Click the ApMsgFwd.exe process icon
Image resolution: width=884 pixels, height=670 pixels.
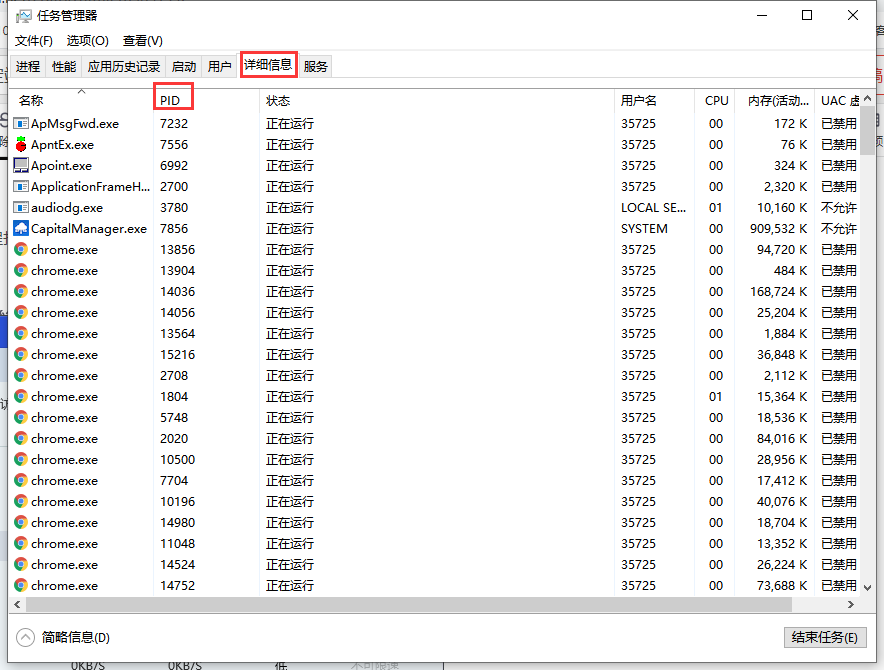[x=22, y=123]
